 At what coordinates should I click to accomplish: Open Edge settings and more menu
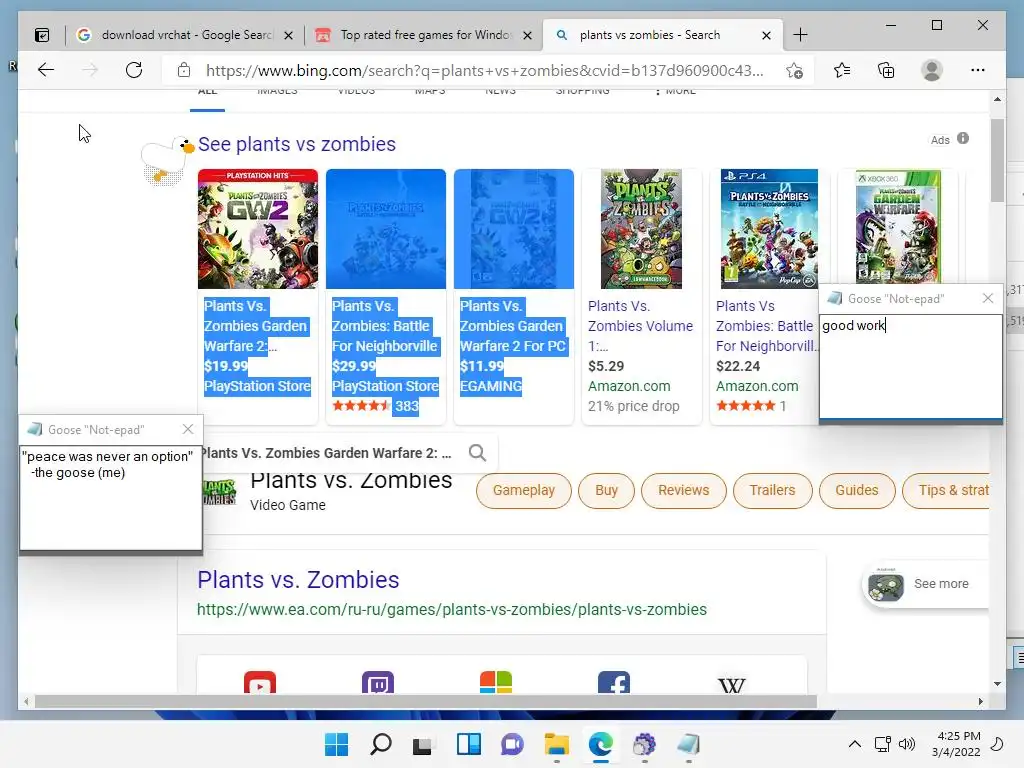tap(978, 70)
